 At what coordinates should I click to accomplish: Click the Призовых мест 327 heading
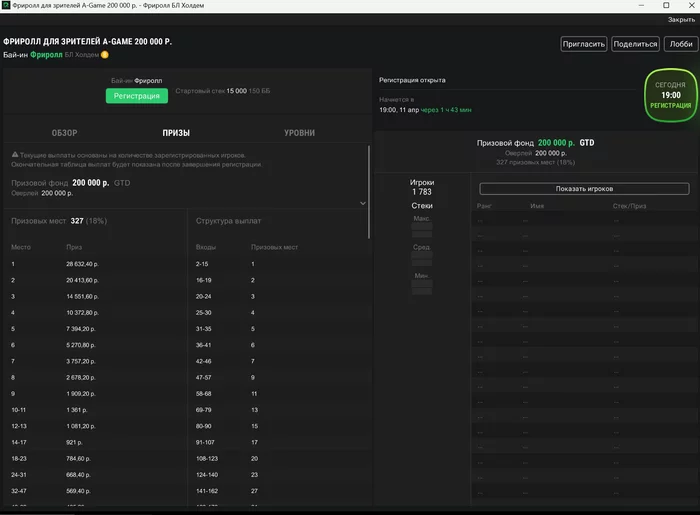(x=59, y=221)
